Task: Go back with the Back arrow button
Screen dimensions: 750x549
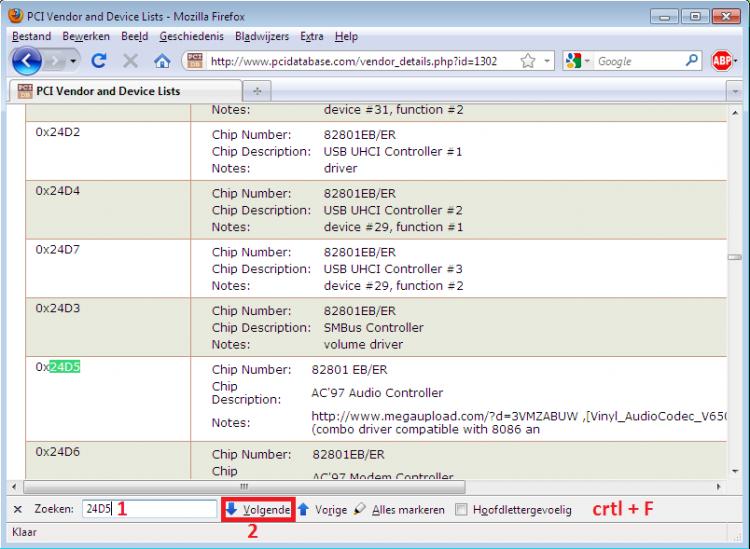Action: click(x=26, y=61)
